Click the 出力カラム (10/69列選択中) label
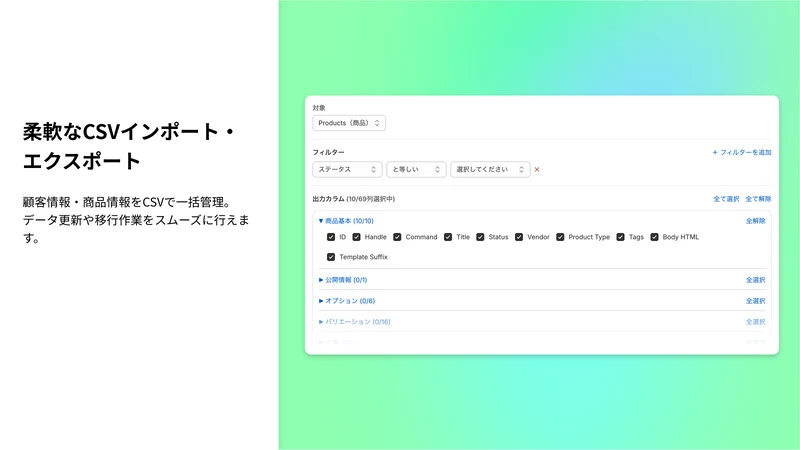800x450 pixels. pos(354,199)
